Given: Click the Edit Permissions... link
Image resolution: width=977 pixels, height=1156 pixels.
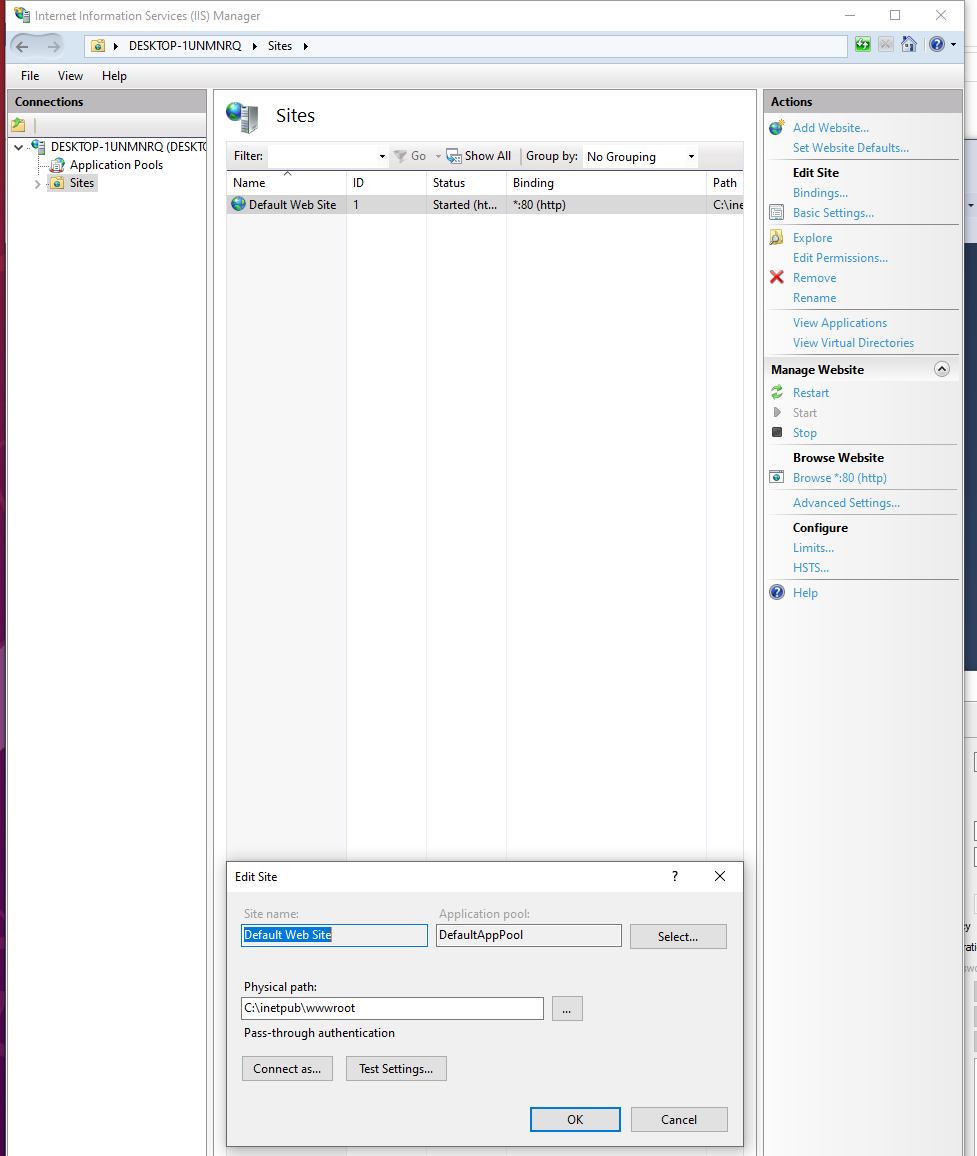Looking at the screenshot, I should pos(840,257).
